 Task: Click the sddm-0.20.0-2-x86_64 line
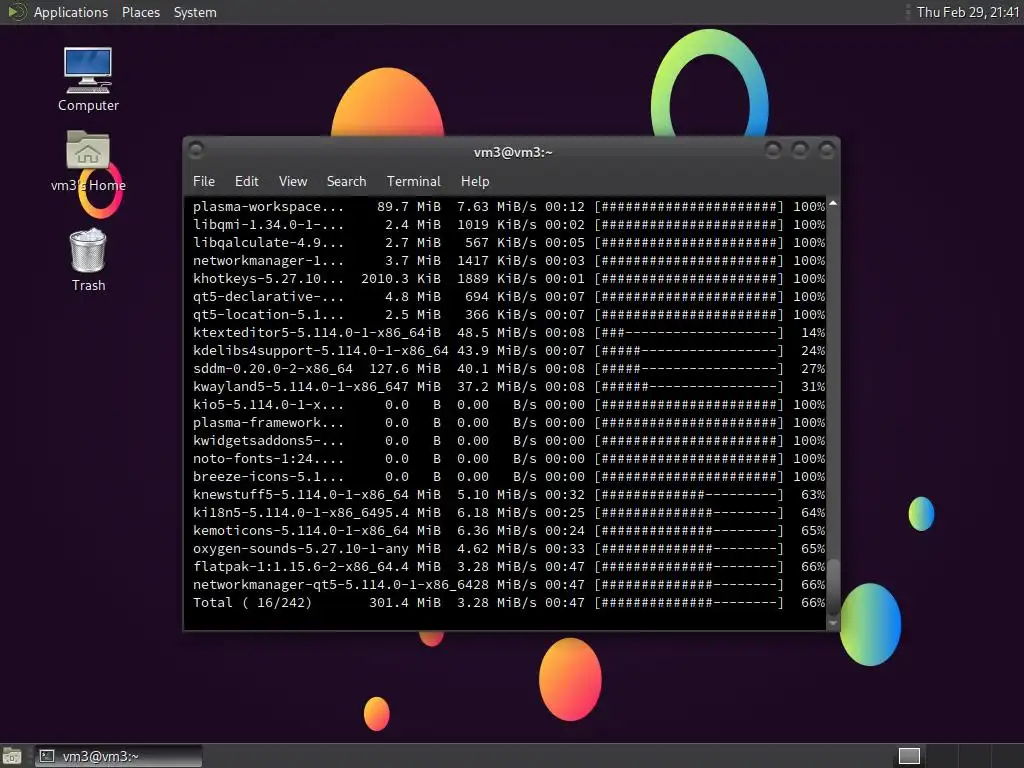[x=509, y=368]
